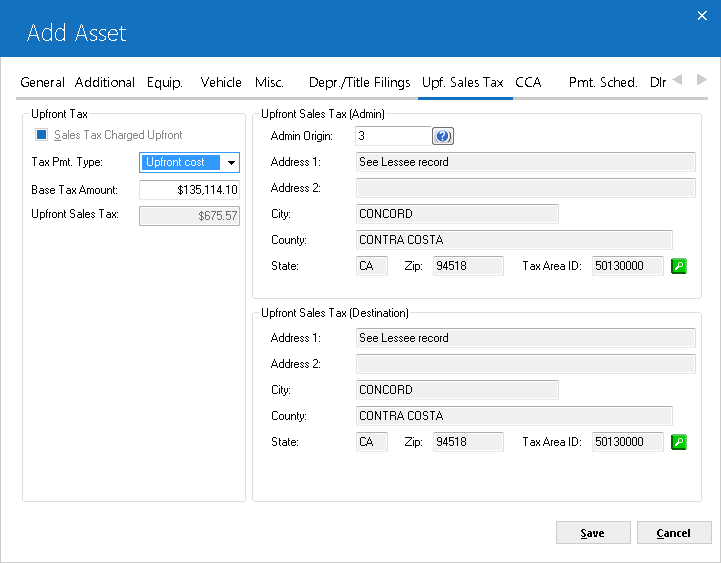Click Admin Address 2 empty field

click(x=525, y=188)
